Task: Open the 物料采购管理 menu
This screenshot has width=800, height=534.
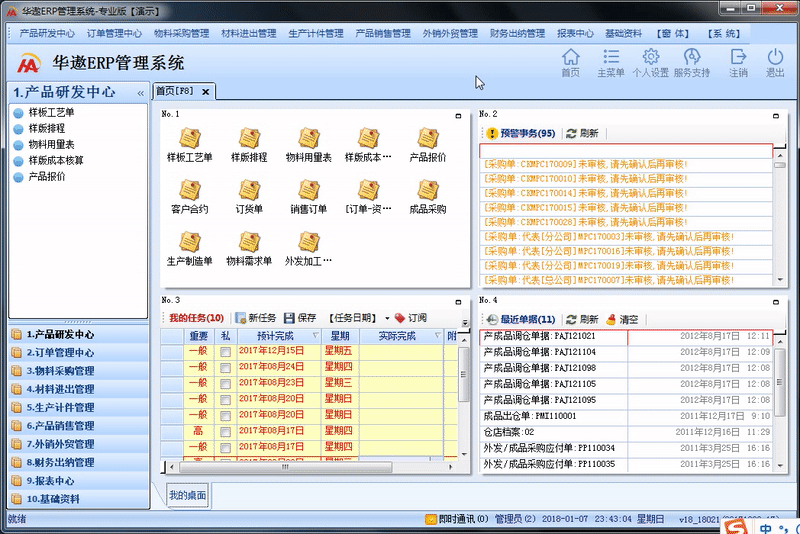Action: pyautogui.click(x=182, y=34)
